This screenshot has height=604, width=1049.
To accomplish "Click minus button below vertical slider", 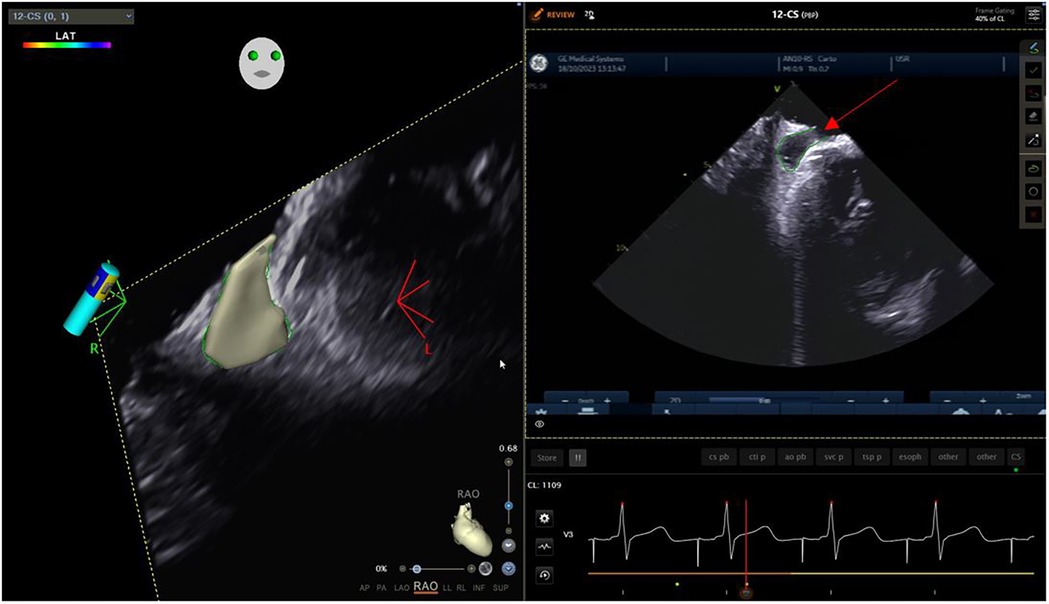I will [x=508, y=531].
